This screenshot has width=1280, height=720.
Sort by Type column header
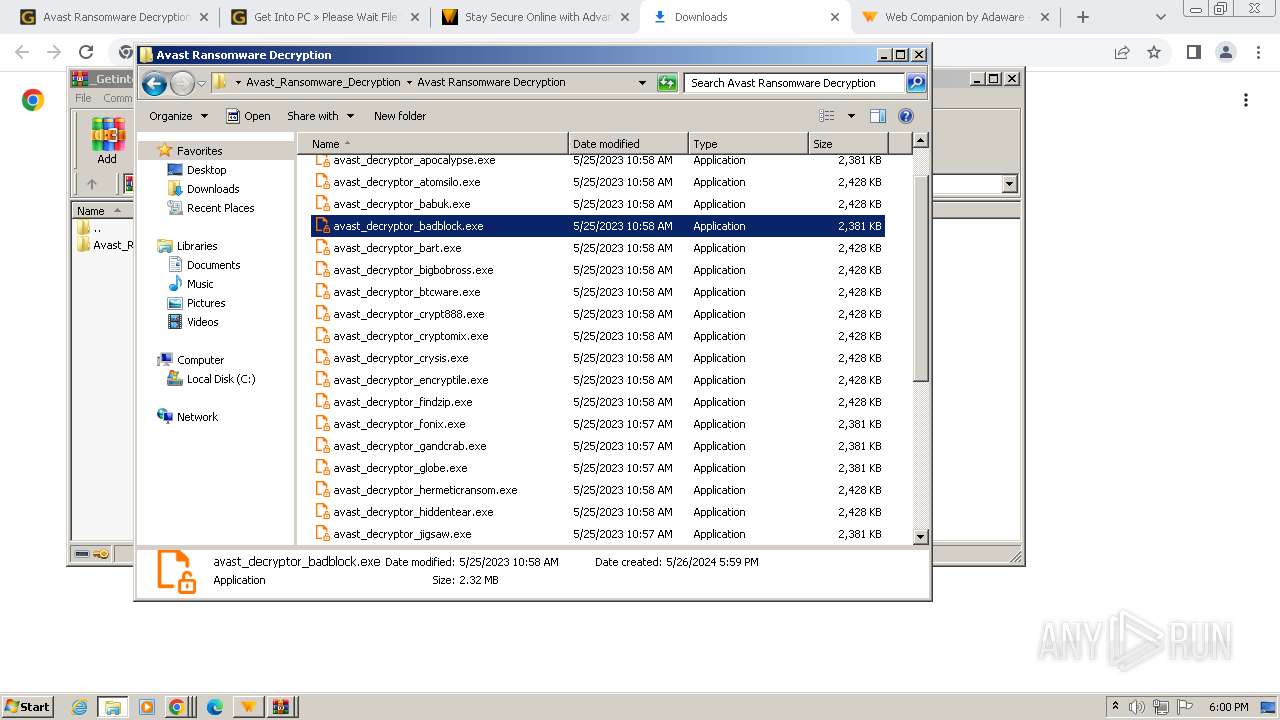[x=748, y=144]
